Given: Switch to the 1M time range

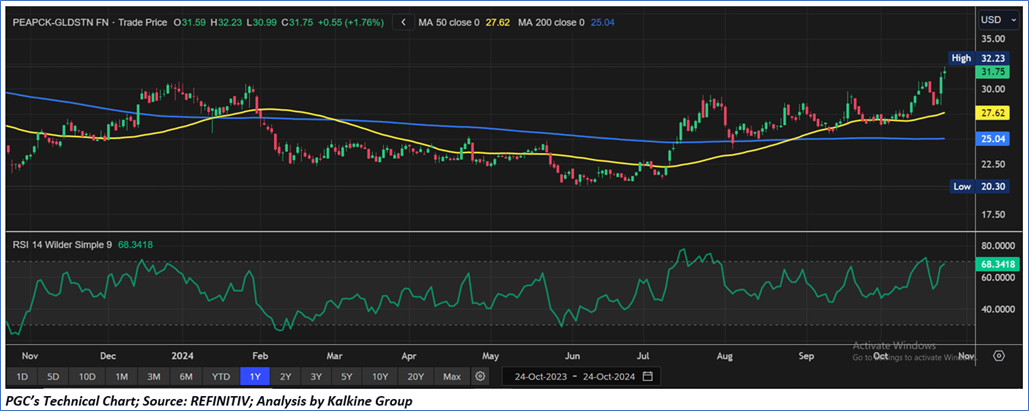Looking at the screenshot, I should pos(121,376).
